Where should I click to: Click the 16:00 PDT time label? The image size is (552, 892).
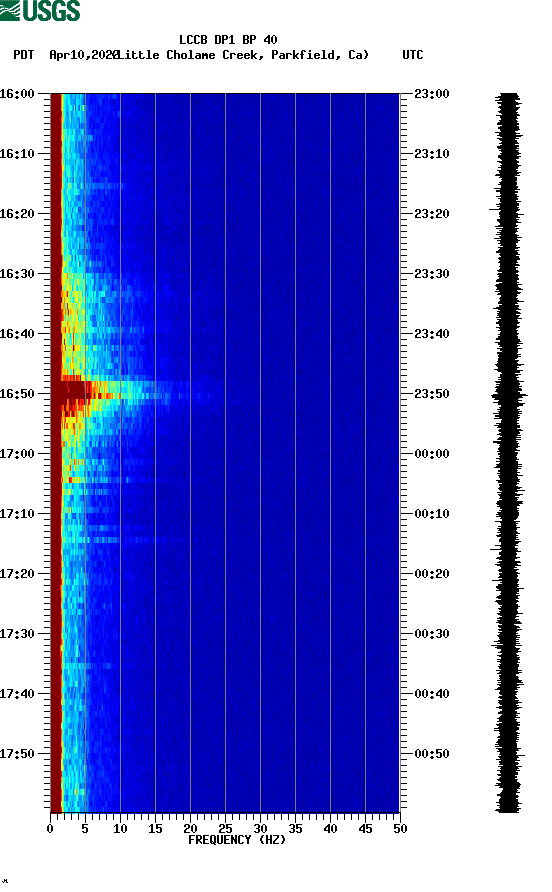click(17, 94)
